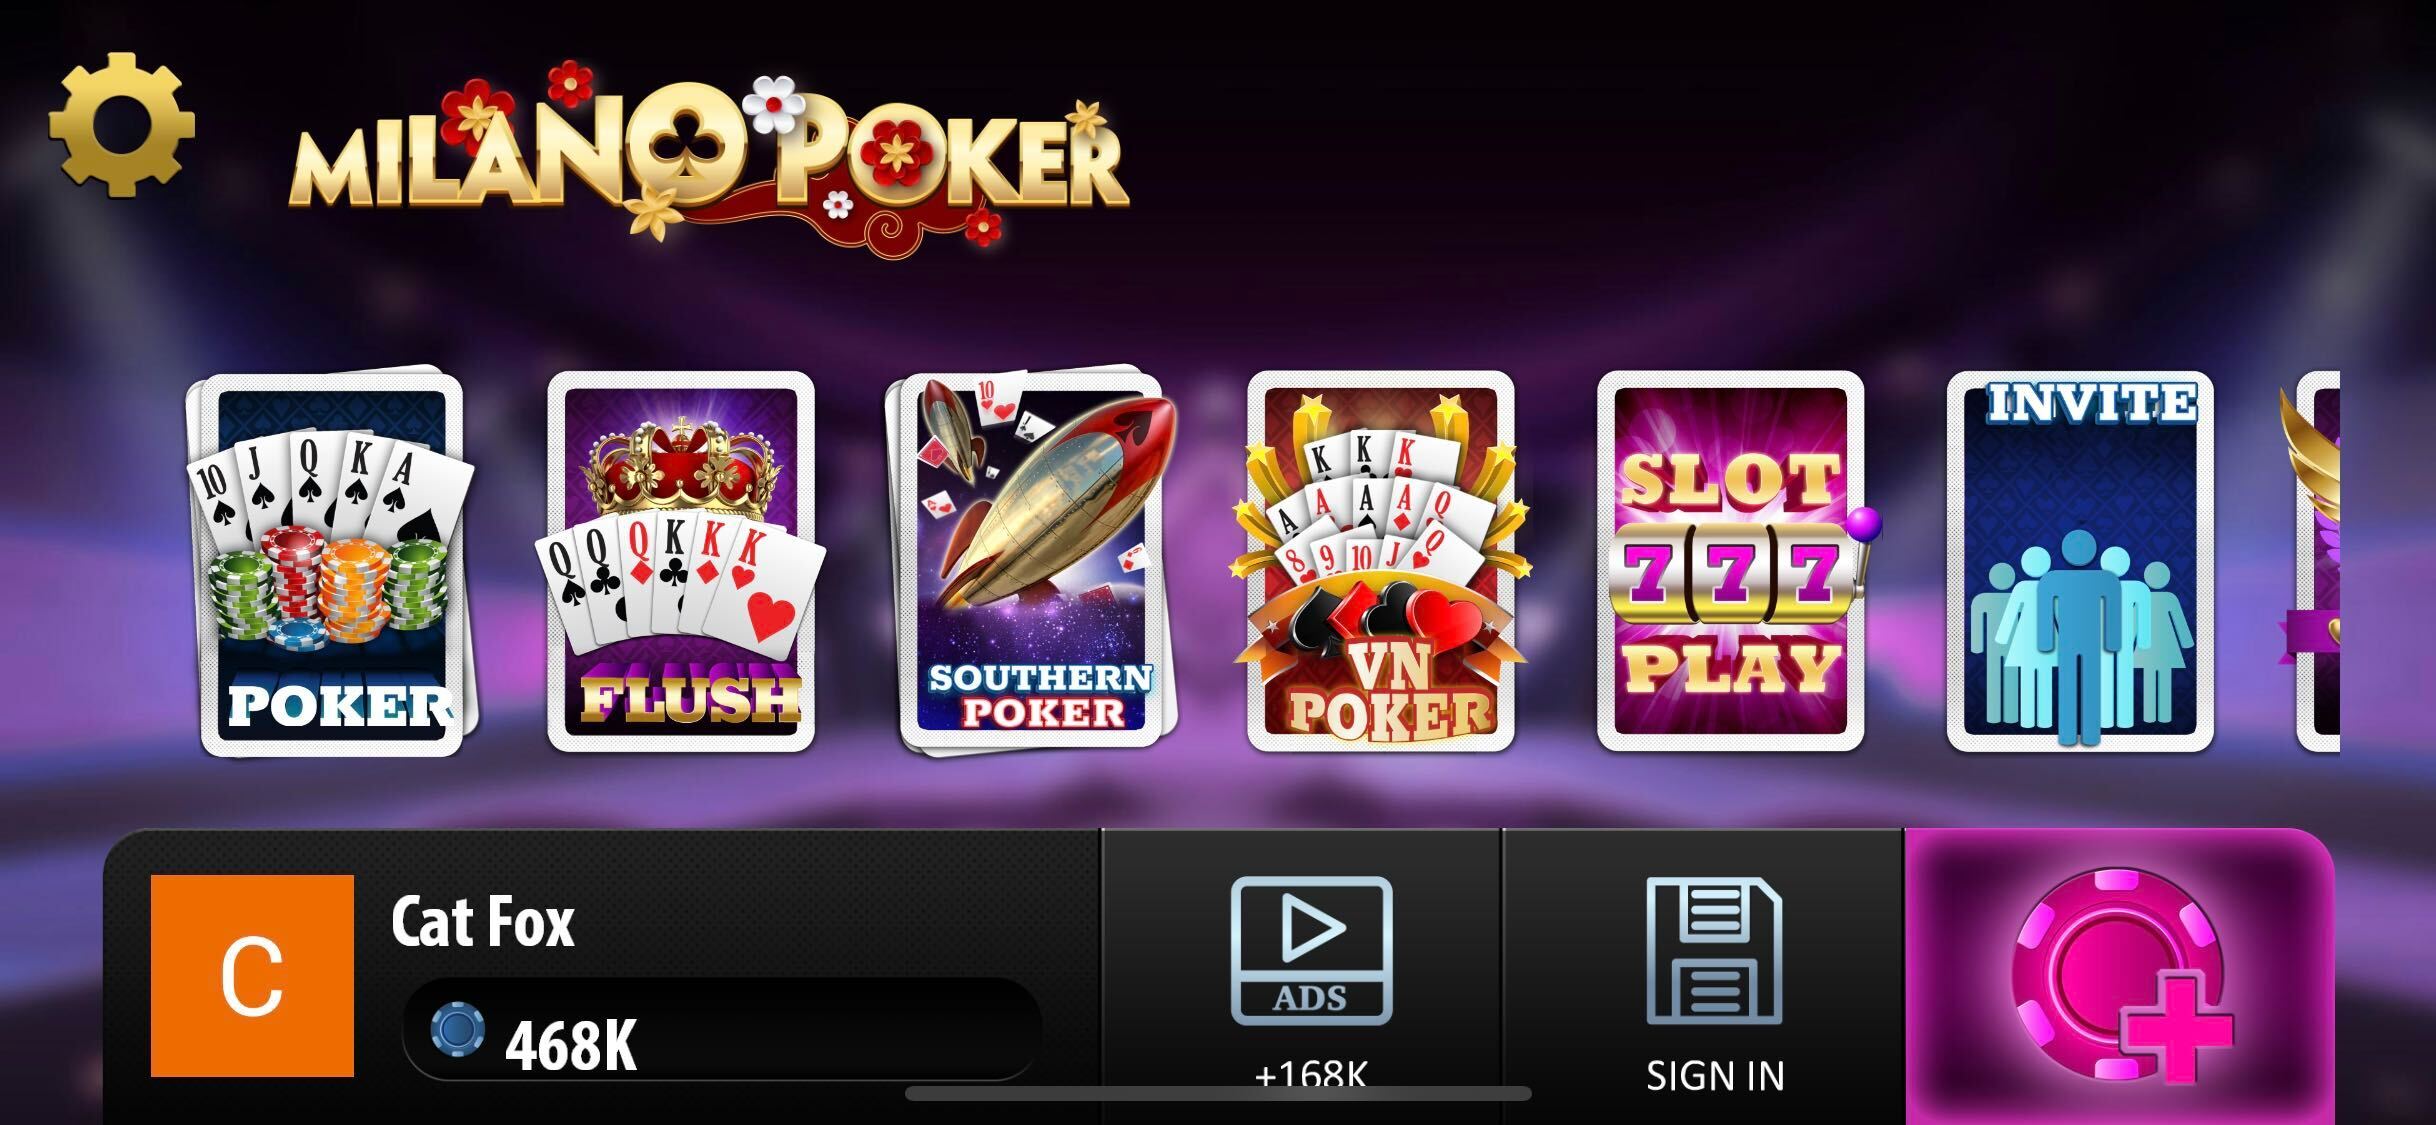Open the orange C profile avatar
Viewport: 2436px width, 1125px height.
[x=252, y=976]
